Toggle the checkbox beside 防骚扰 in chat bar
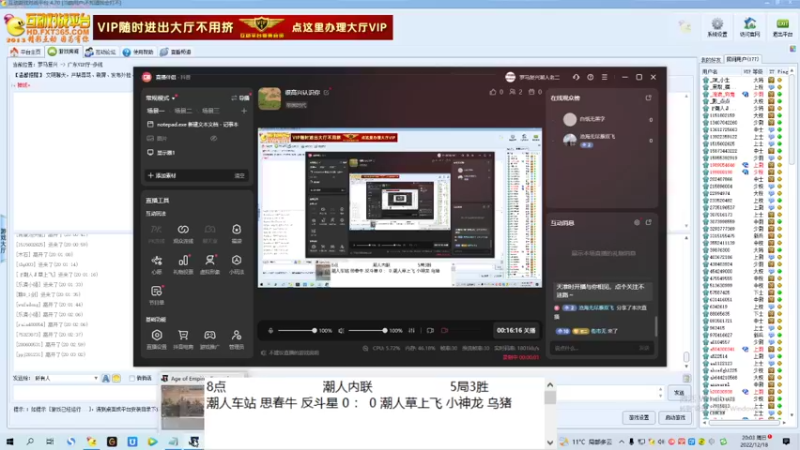This screenshot has height=450, width=800. pyautogui.click(x=132, y=378)
